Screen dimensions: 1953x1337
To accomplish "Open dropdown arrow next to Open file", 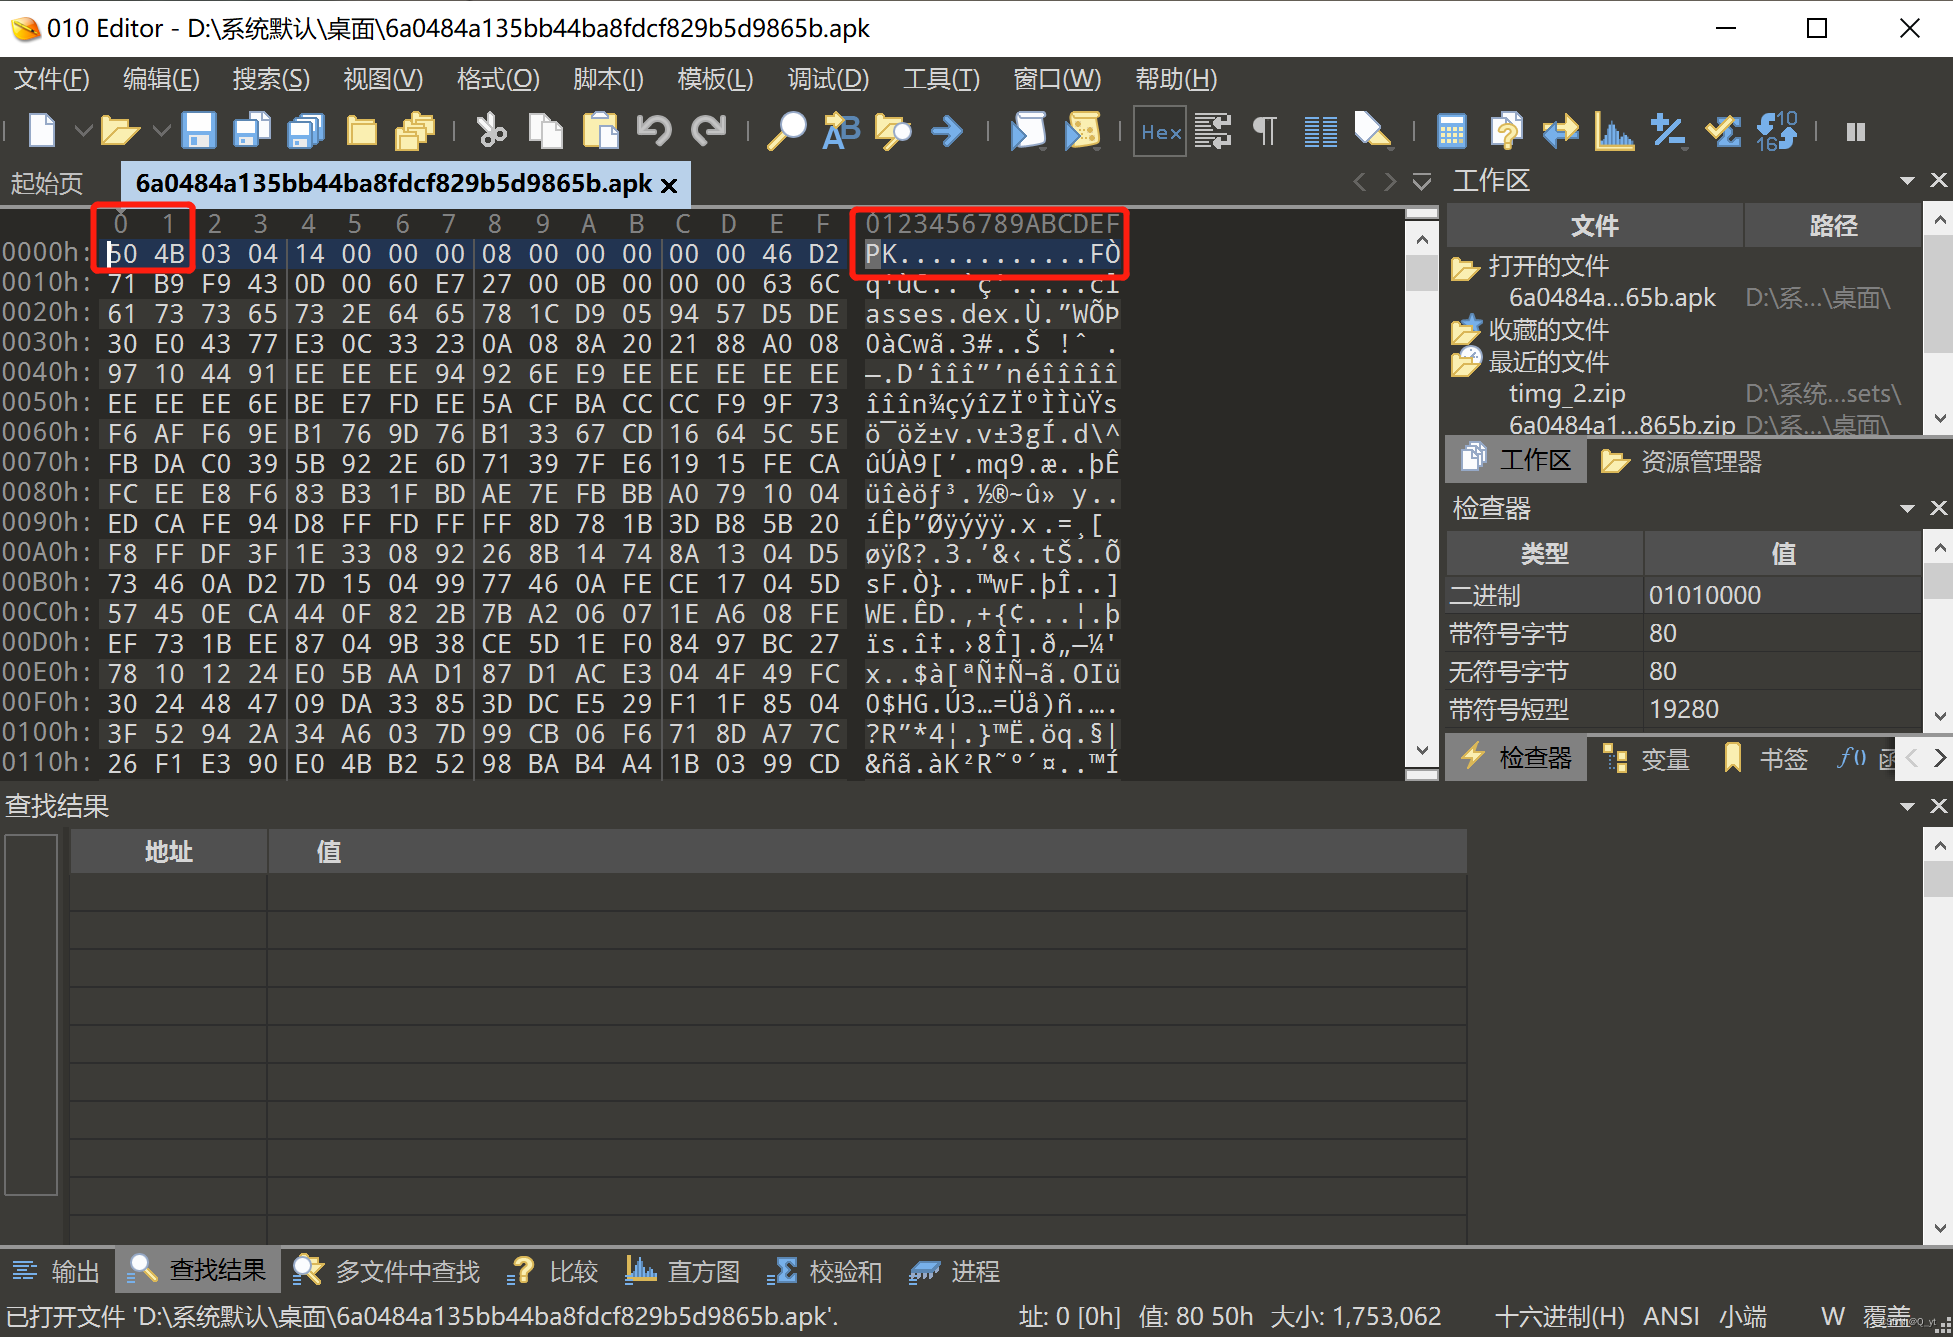I will 160,131.
